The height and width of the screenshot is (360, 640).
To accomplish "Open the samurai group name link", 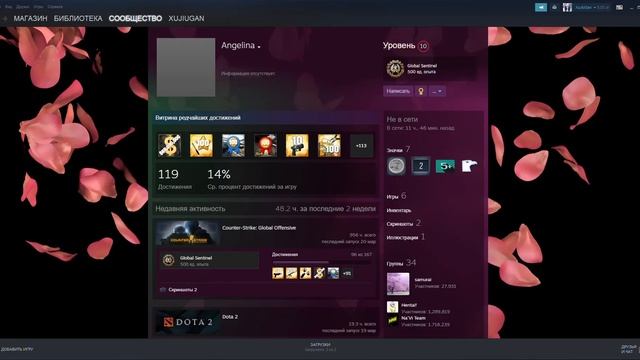I will click(x=423, y=280).
